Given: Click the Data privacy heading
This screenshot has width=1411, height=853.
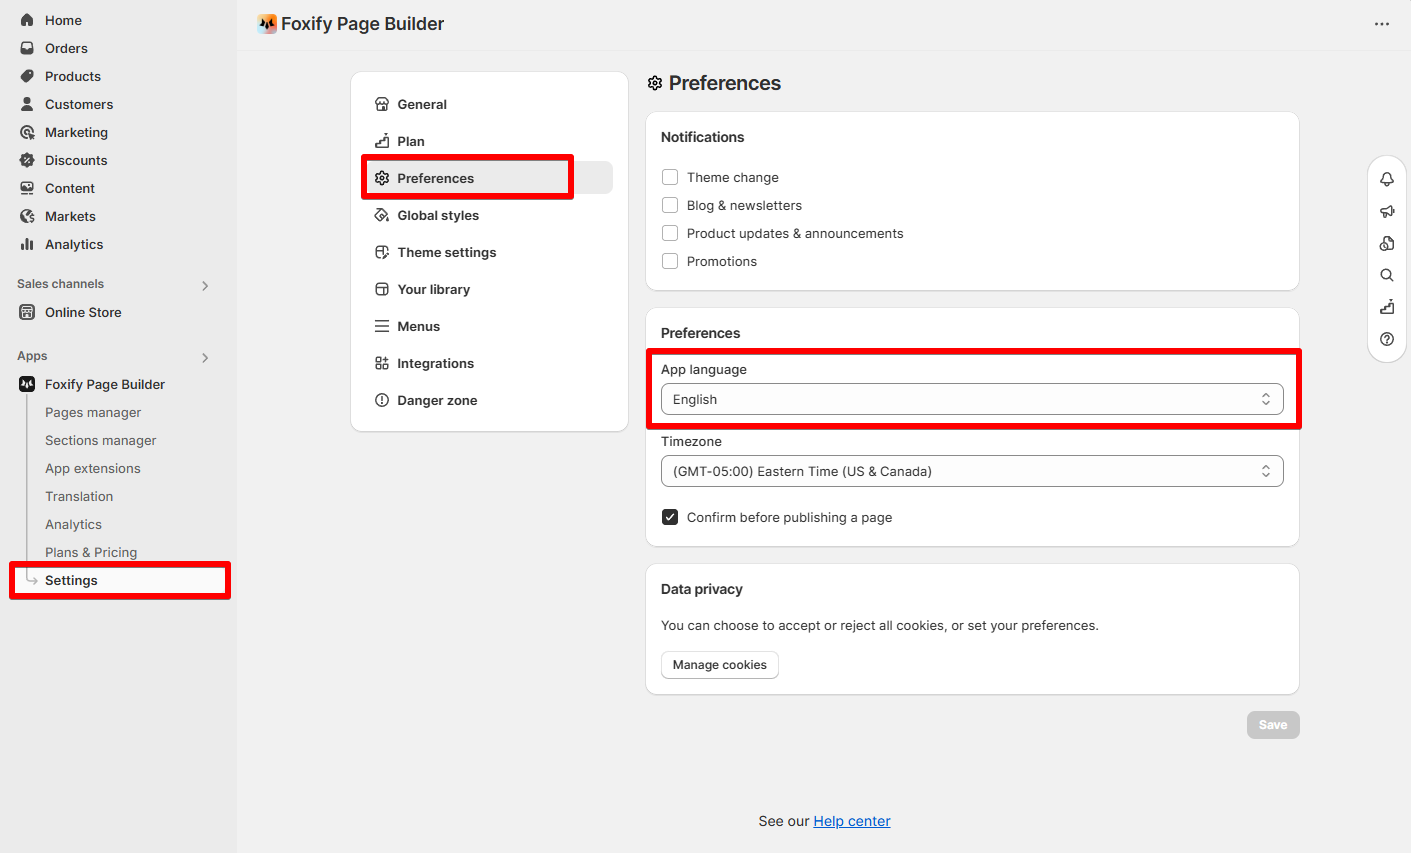Looking at the screenshot, I should (702, 589).
